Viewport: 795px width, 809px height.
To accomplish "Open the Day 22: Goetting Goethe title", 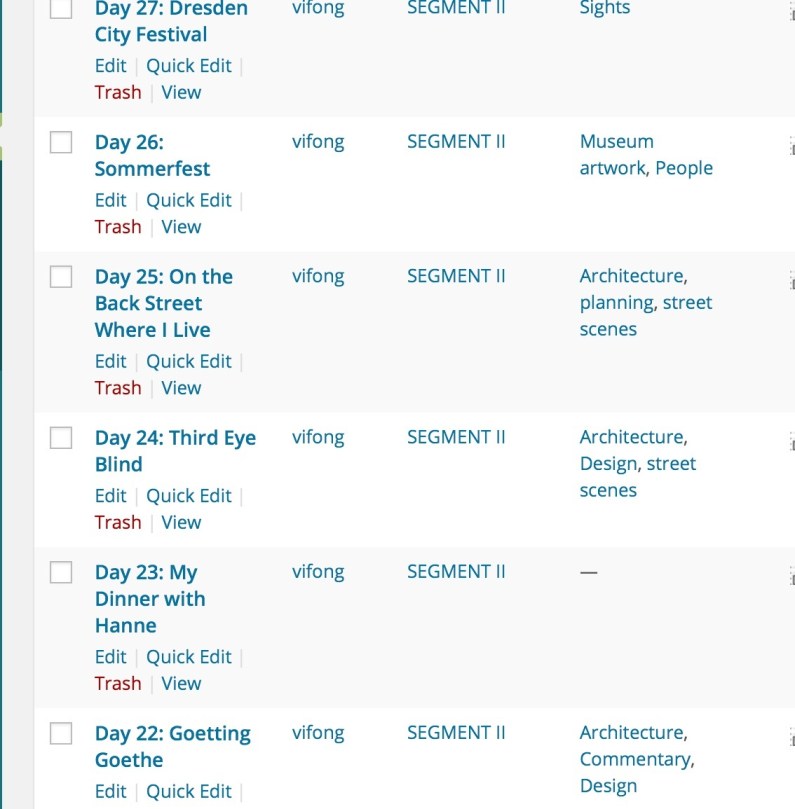I will pos(172,747).
